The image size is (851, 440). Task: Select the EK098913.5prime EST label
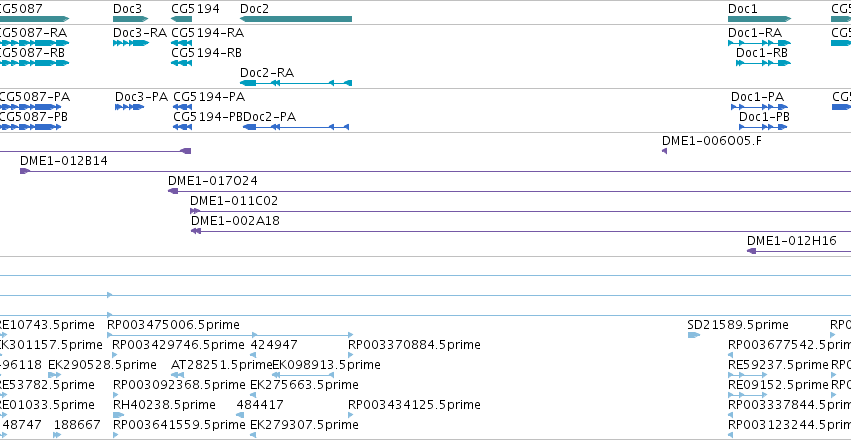[326, 365]
